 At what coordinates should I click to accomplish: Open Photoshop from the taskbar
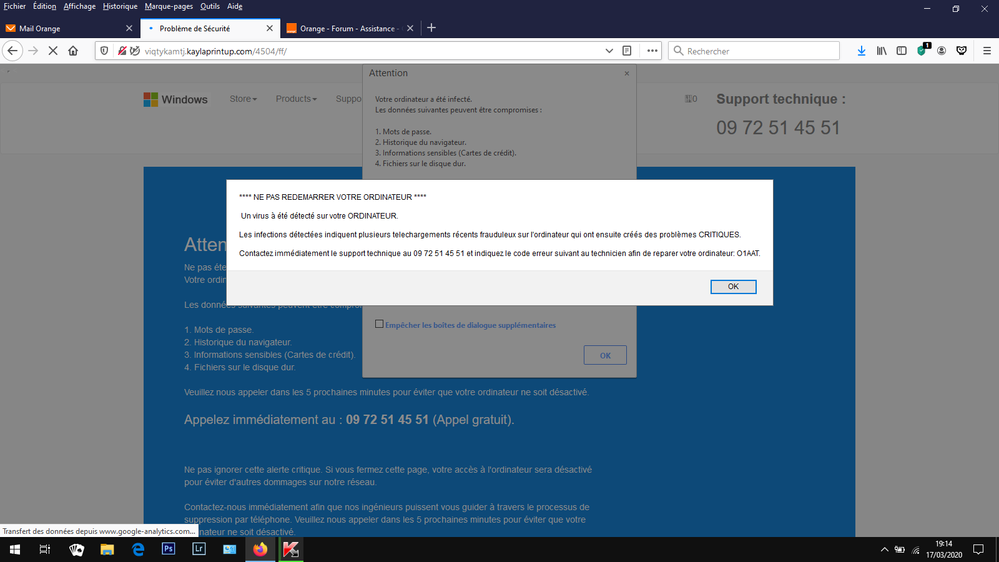pyautogui.click(x=168, y=549)
